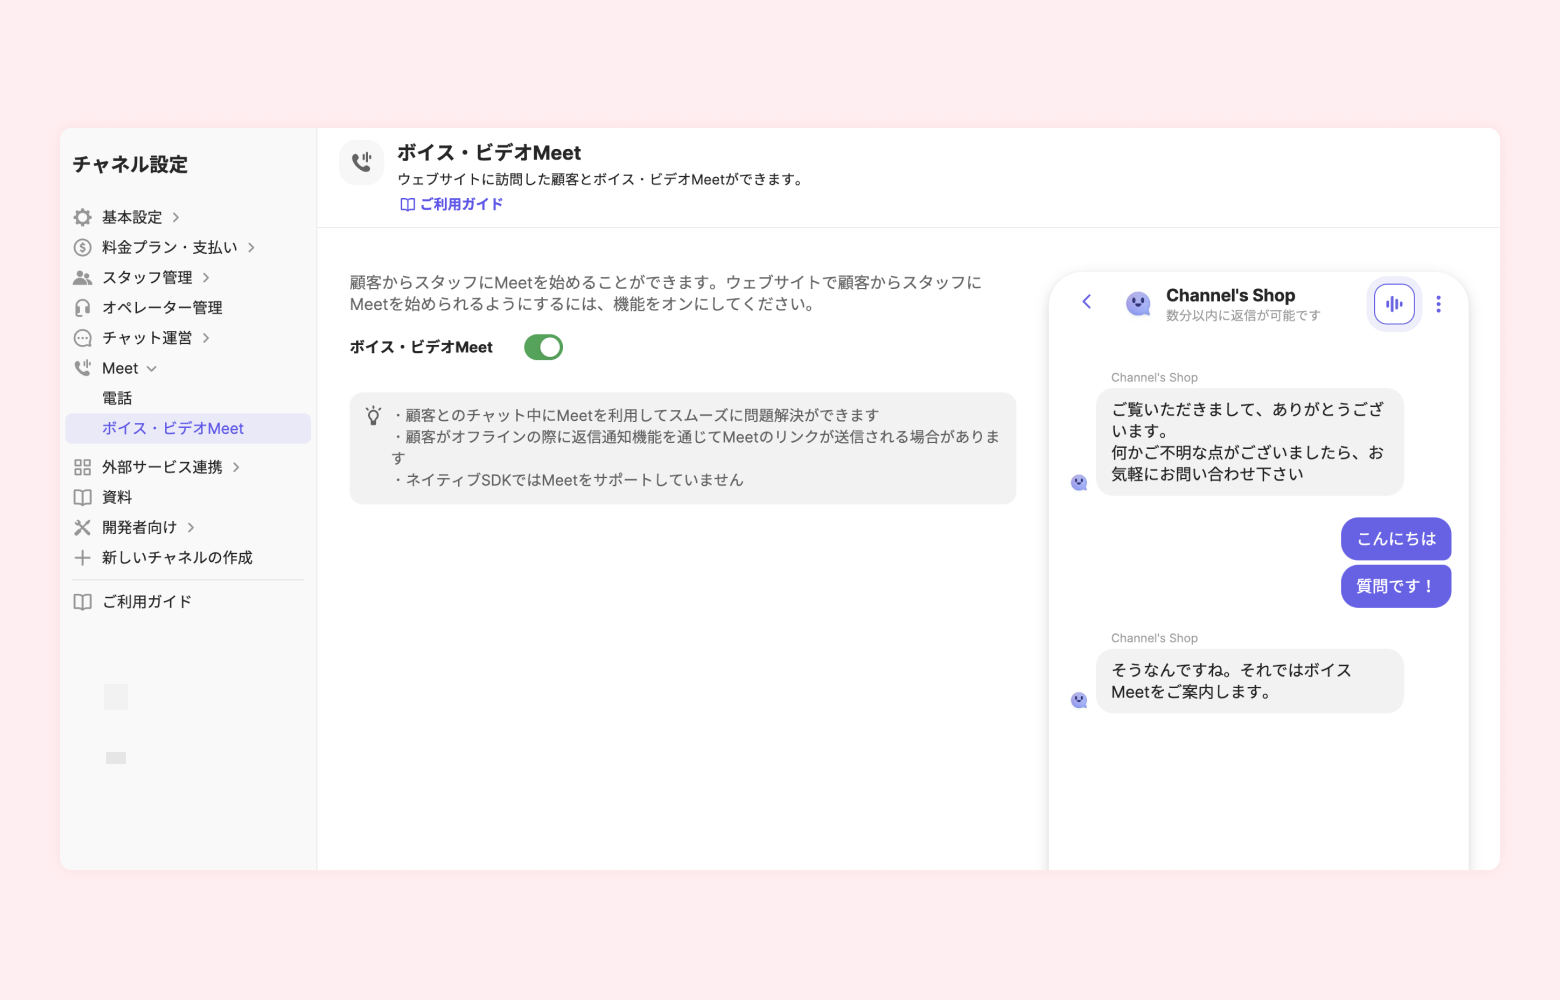Expand the チャット運営 chevron
Image resolution: width=1560 pixels, height=1000 pixels.
click(x=206, y=338)
